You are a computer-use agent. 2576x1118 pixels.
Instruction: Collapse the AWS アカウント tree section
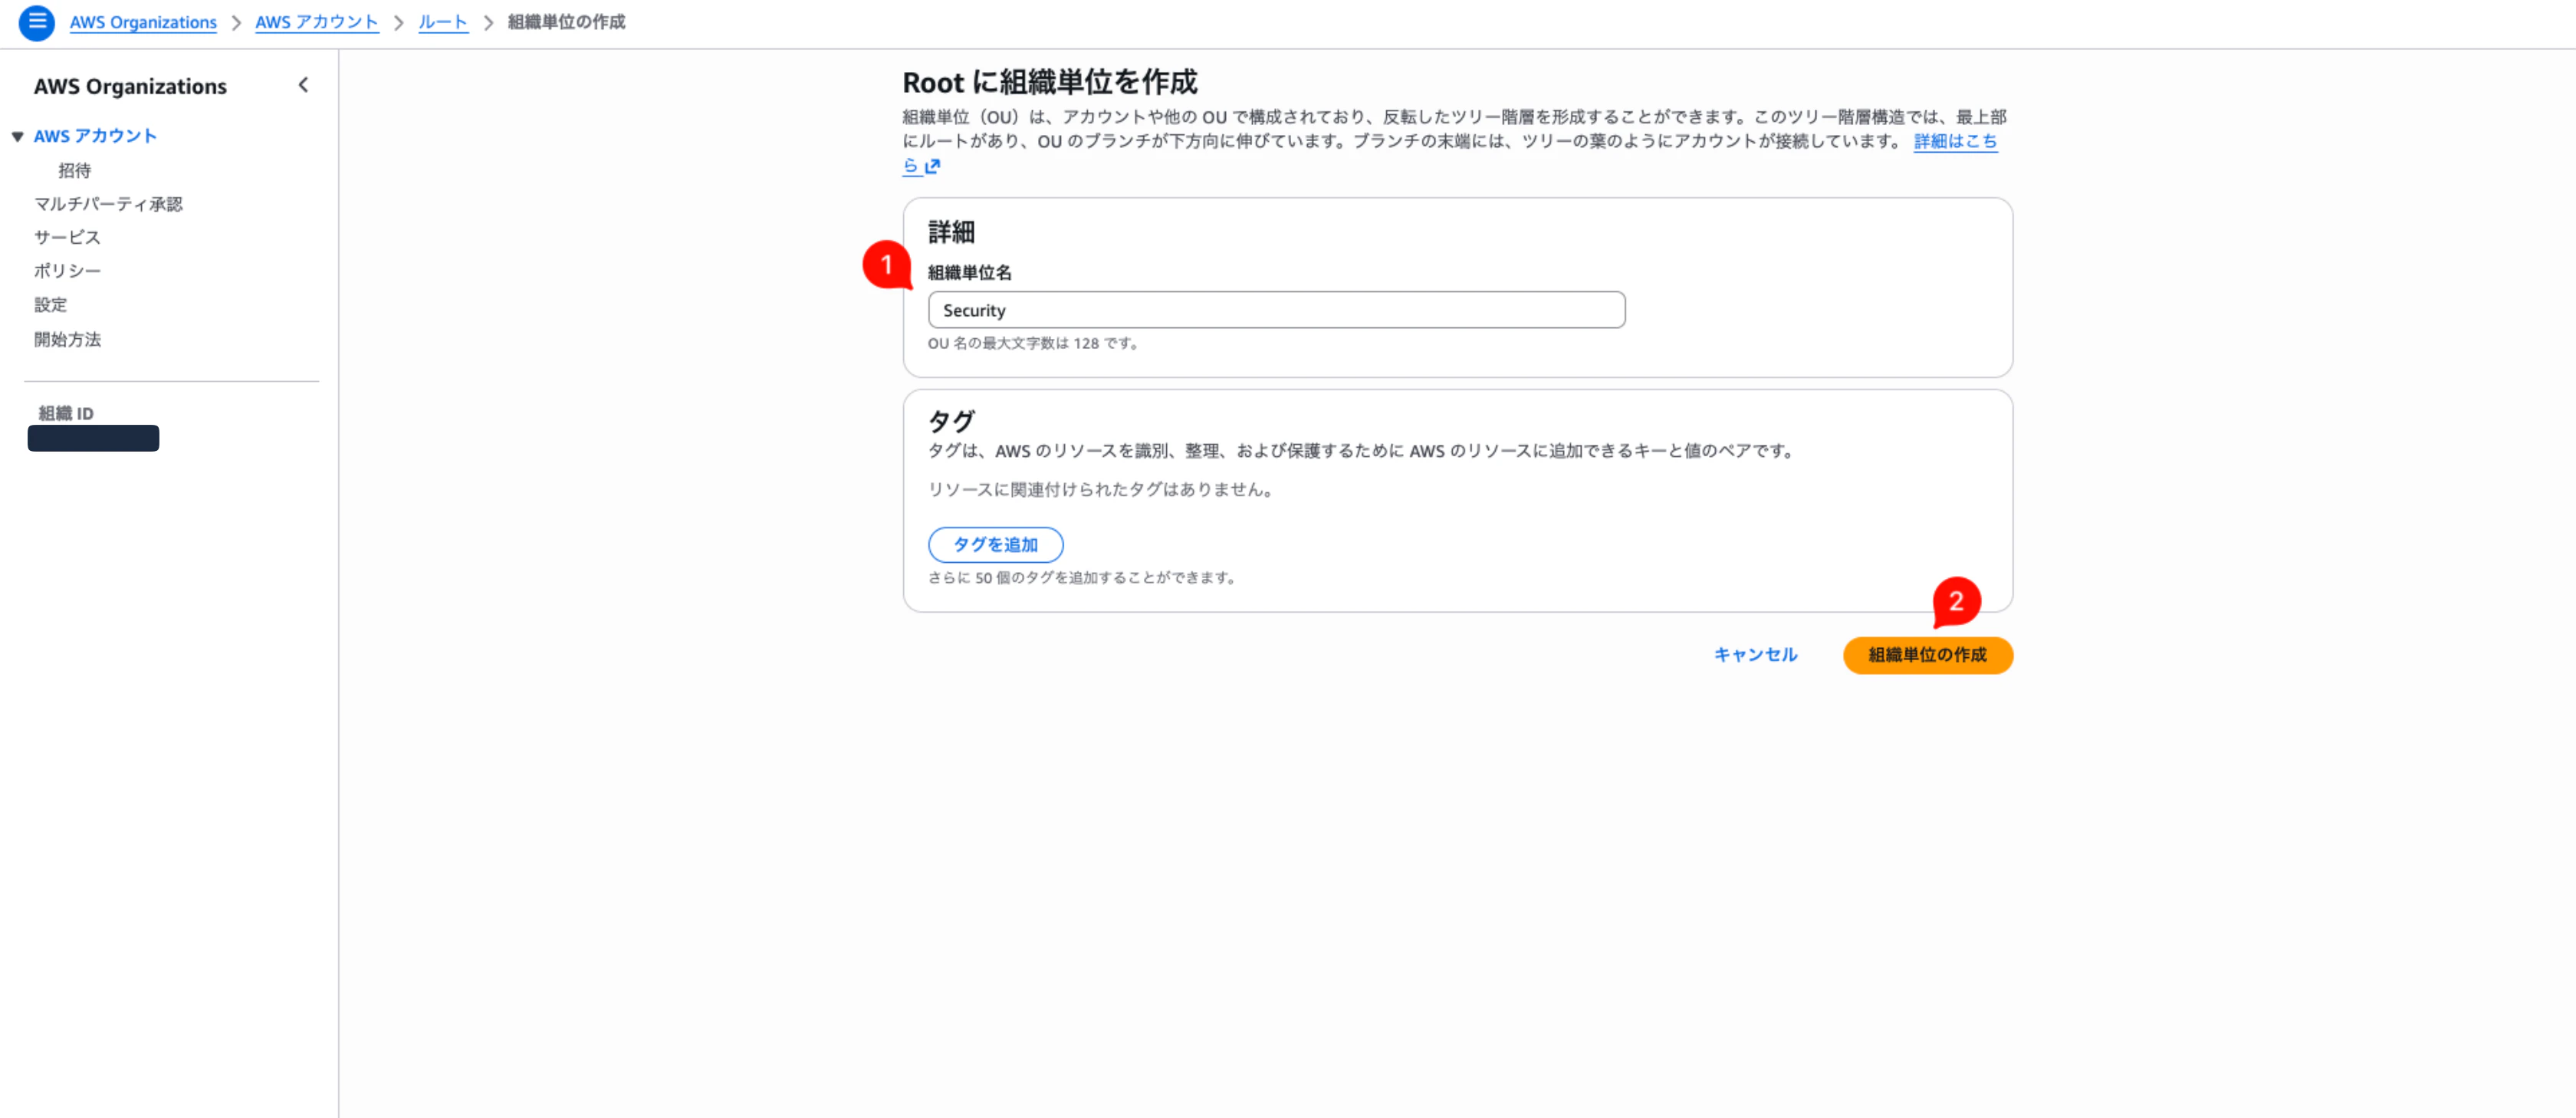[17, 136]
